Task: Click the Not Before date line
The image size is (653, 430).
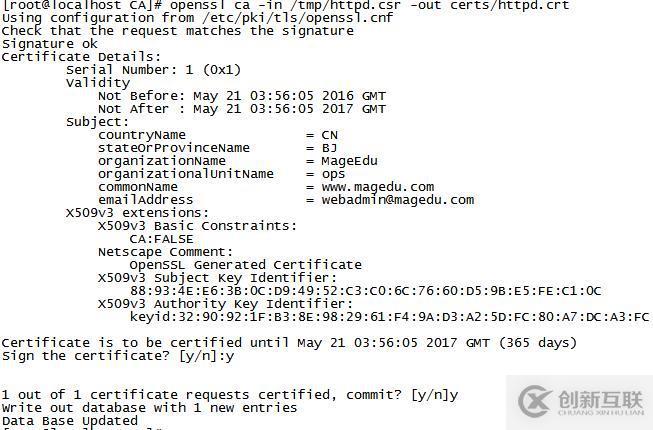Action: pyautogui.click(x=242, y=96)
